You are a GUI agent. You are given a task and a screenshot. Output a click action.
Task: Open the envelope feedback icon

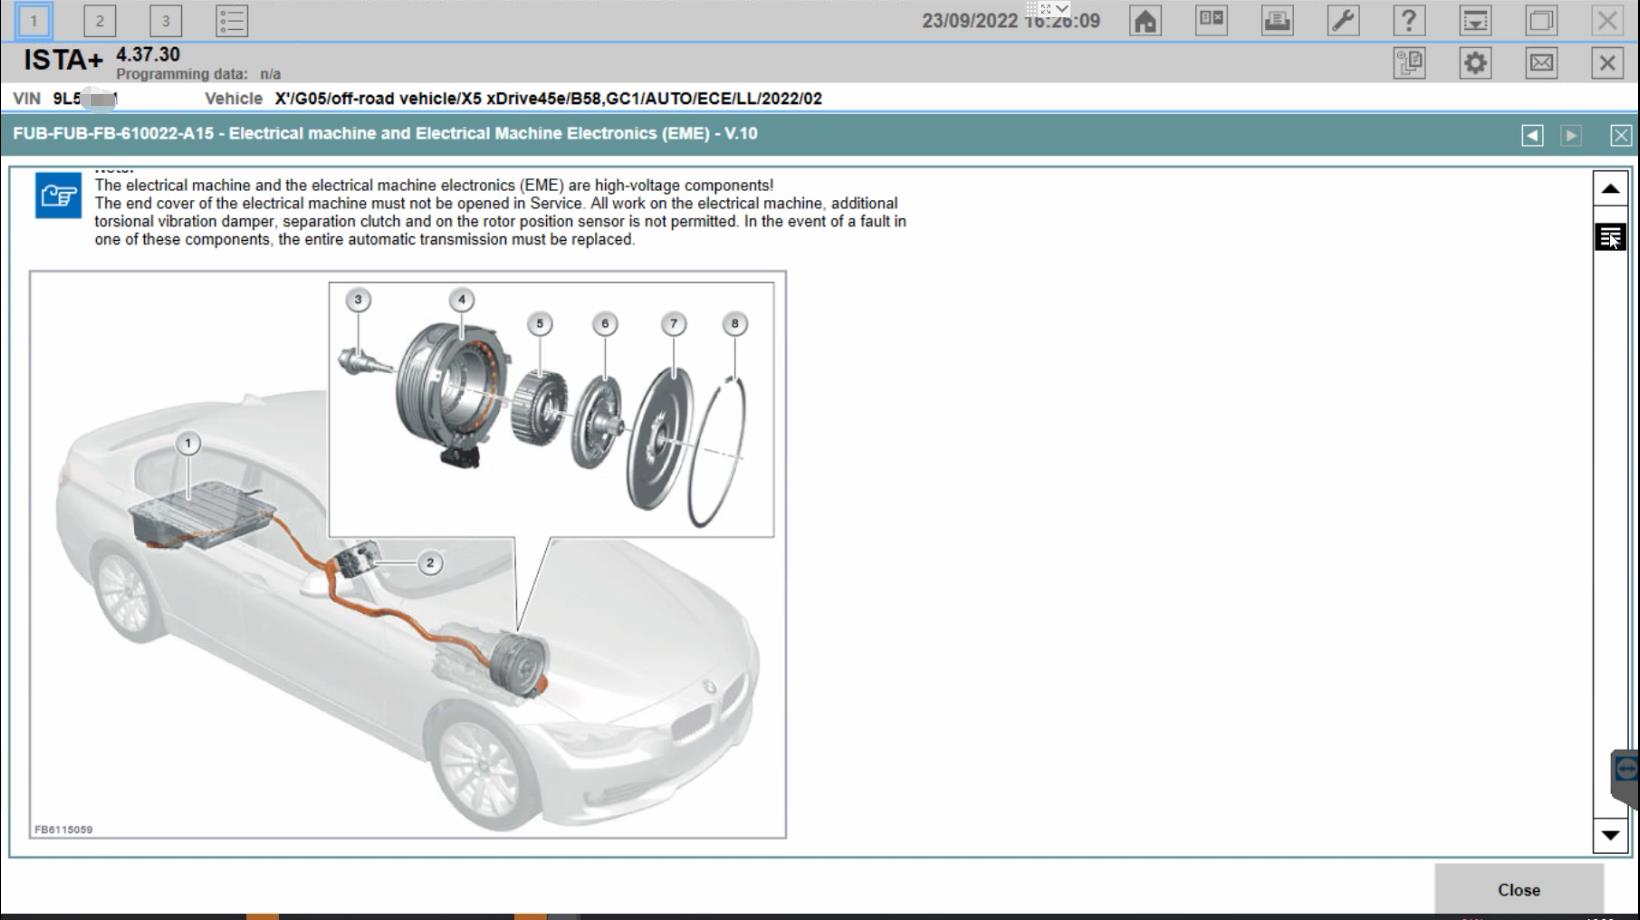[x=1541, y=63]
